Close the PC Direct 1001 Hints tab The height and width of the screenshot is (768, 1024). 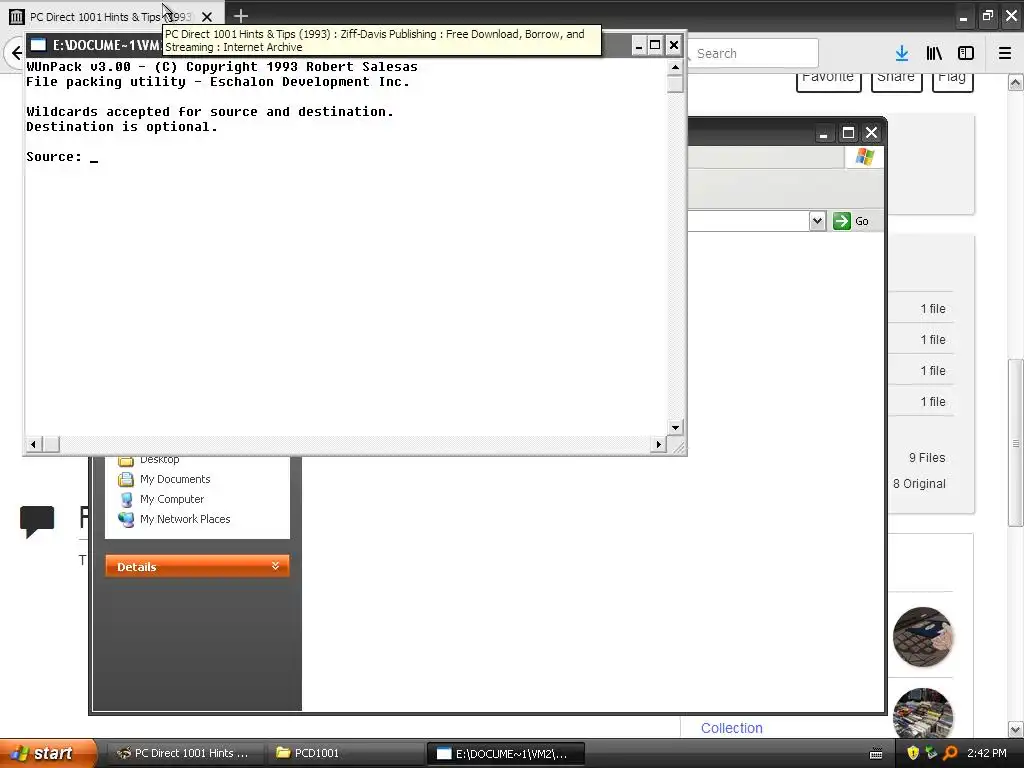tap(206, 16)
